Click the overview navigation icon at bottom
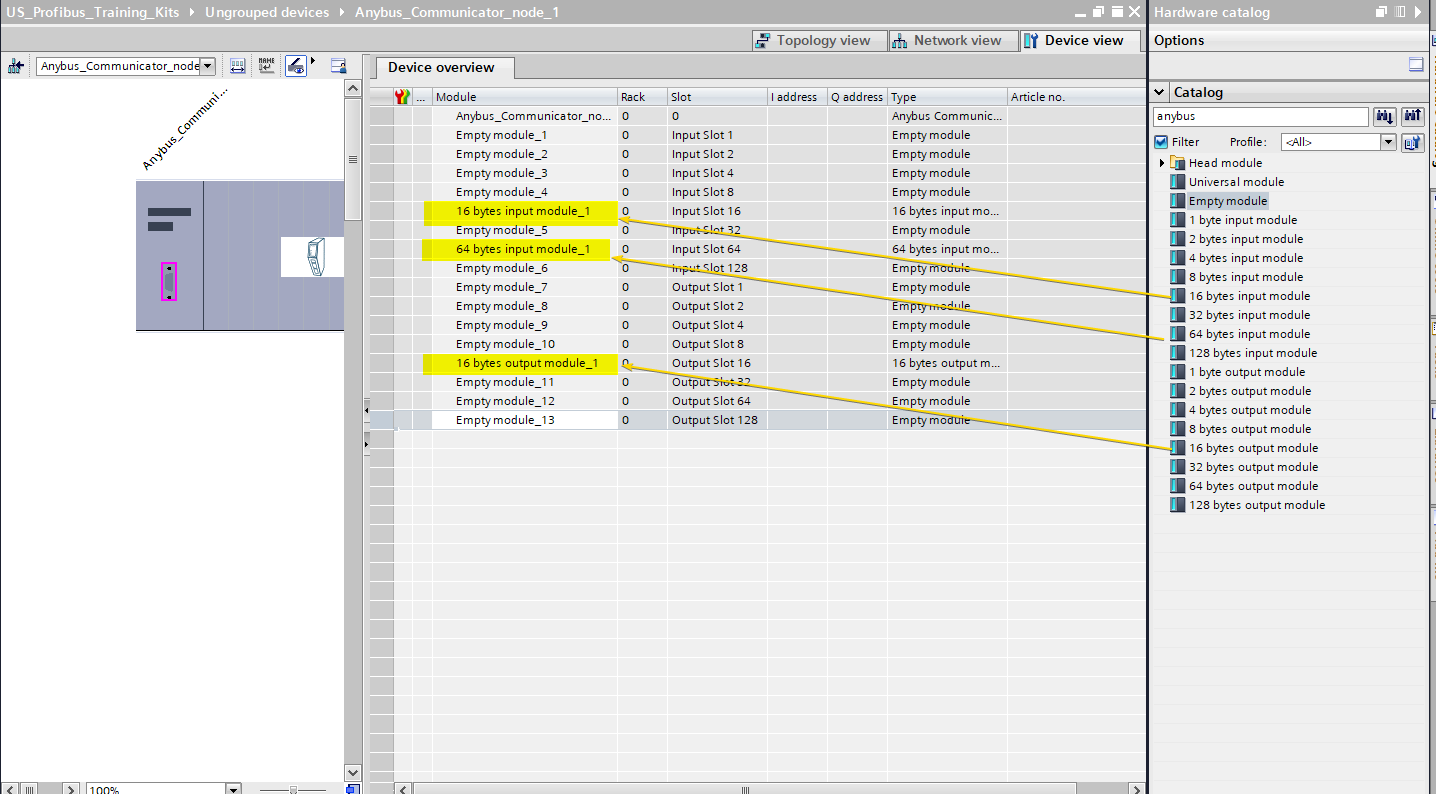 pyautogui.click(x=353, y=789)
